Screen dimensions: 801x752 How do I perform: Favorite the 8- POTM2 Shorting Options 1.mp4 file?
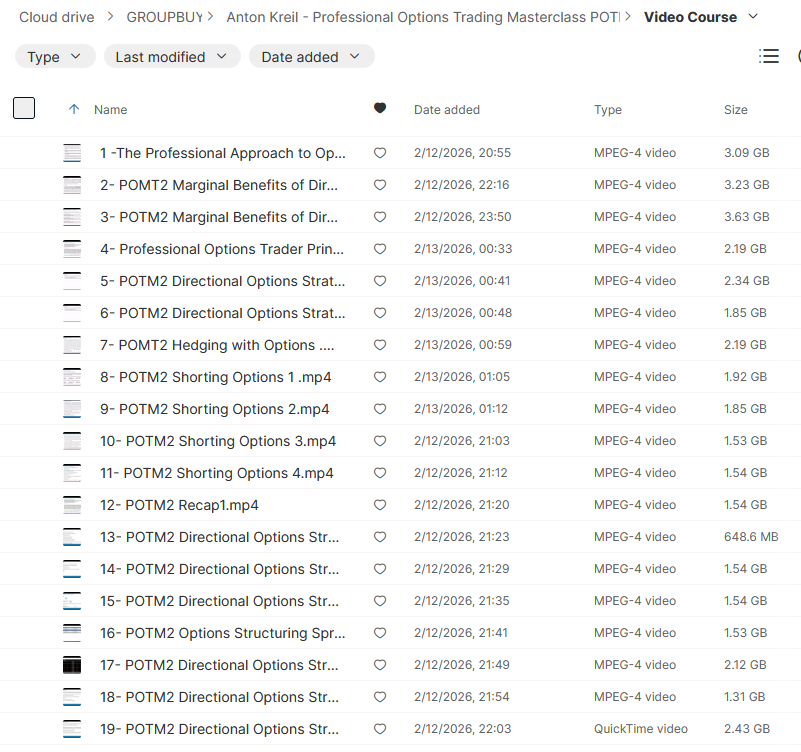click(380, 377)
